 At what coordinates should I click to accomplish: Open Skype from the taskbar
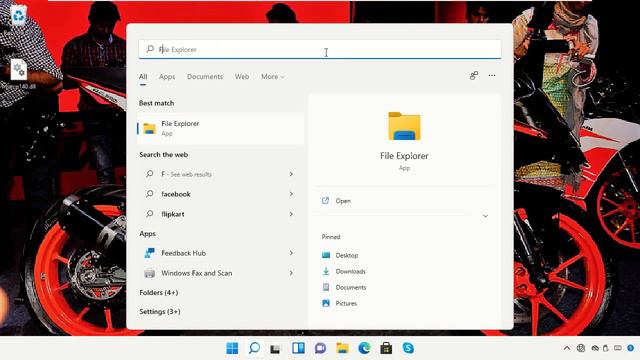coord(408,348)
